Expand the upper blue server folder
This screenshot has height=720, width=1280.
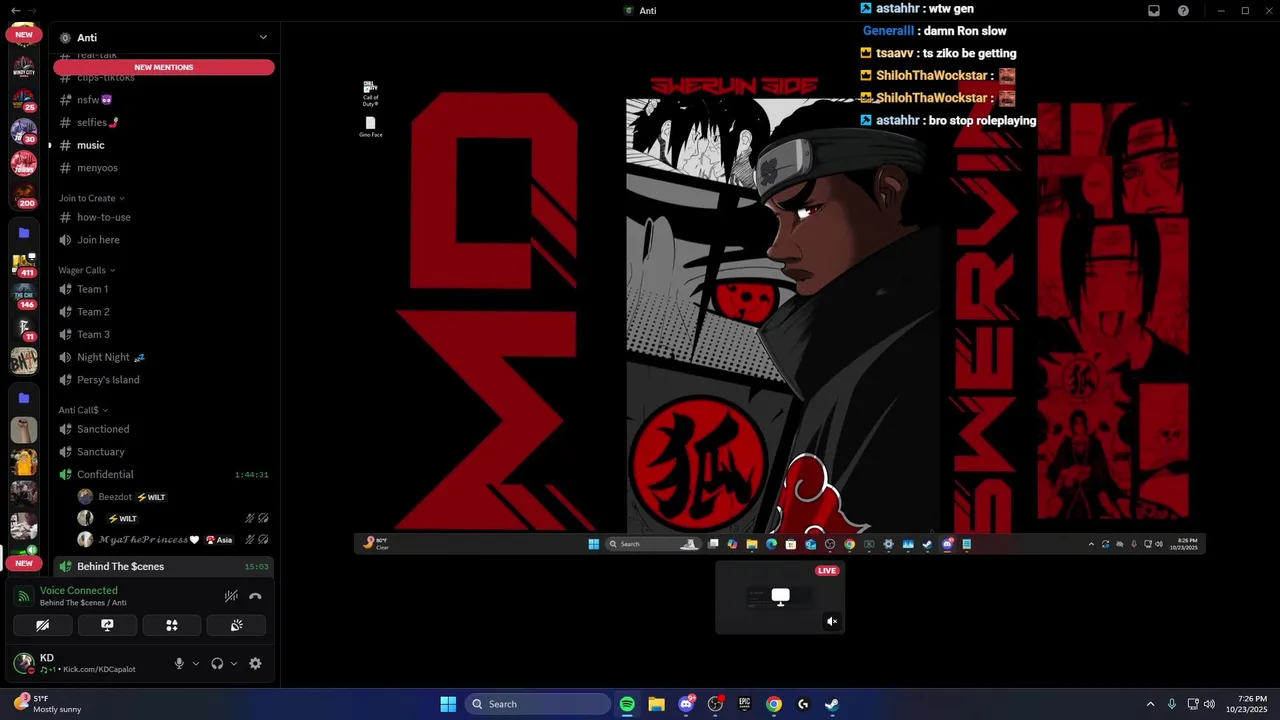click(24, 233)
